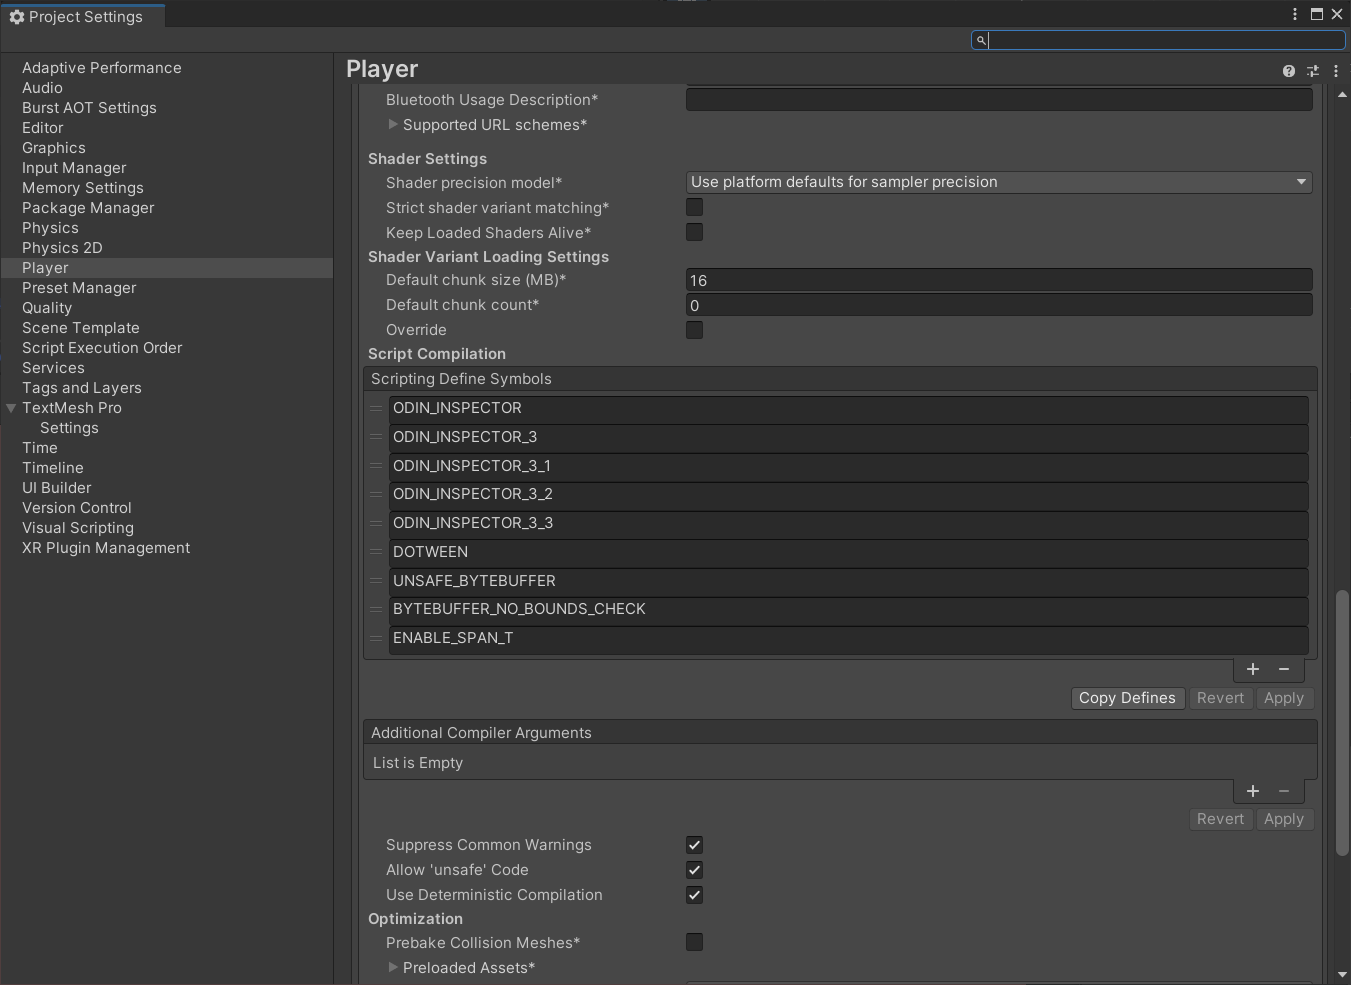The image size is (1351, 985).
Task: Open Shader precision model dropdown
Action: (999, 182)
